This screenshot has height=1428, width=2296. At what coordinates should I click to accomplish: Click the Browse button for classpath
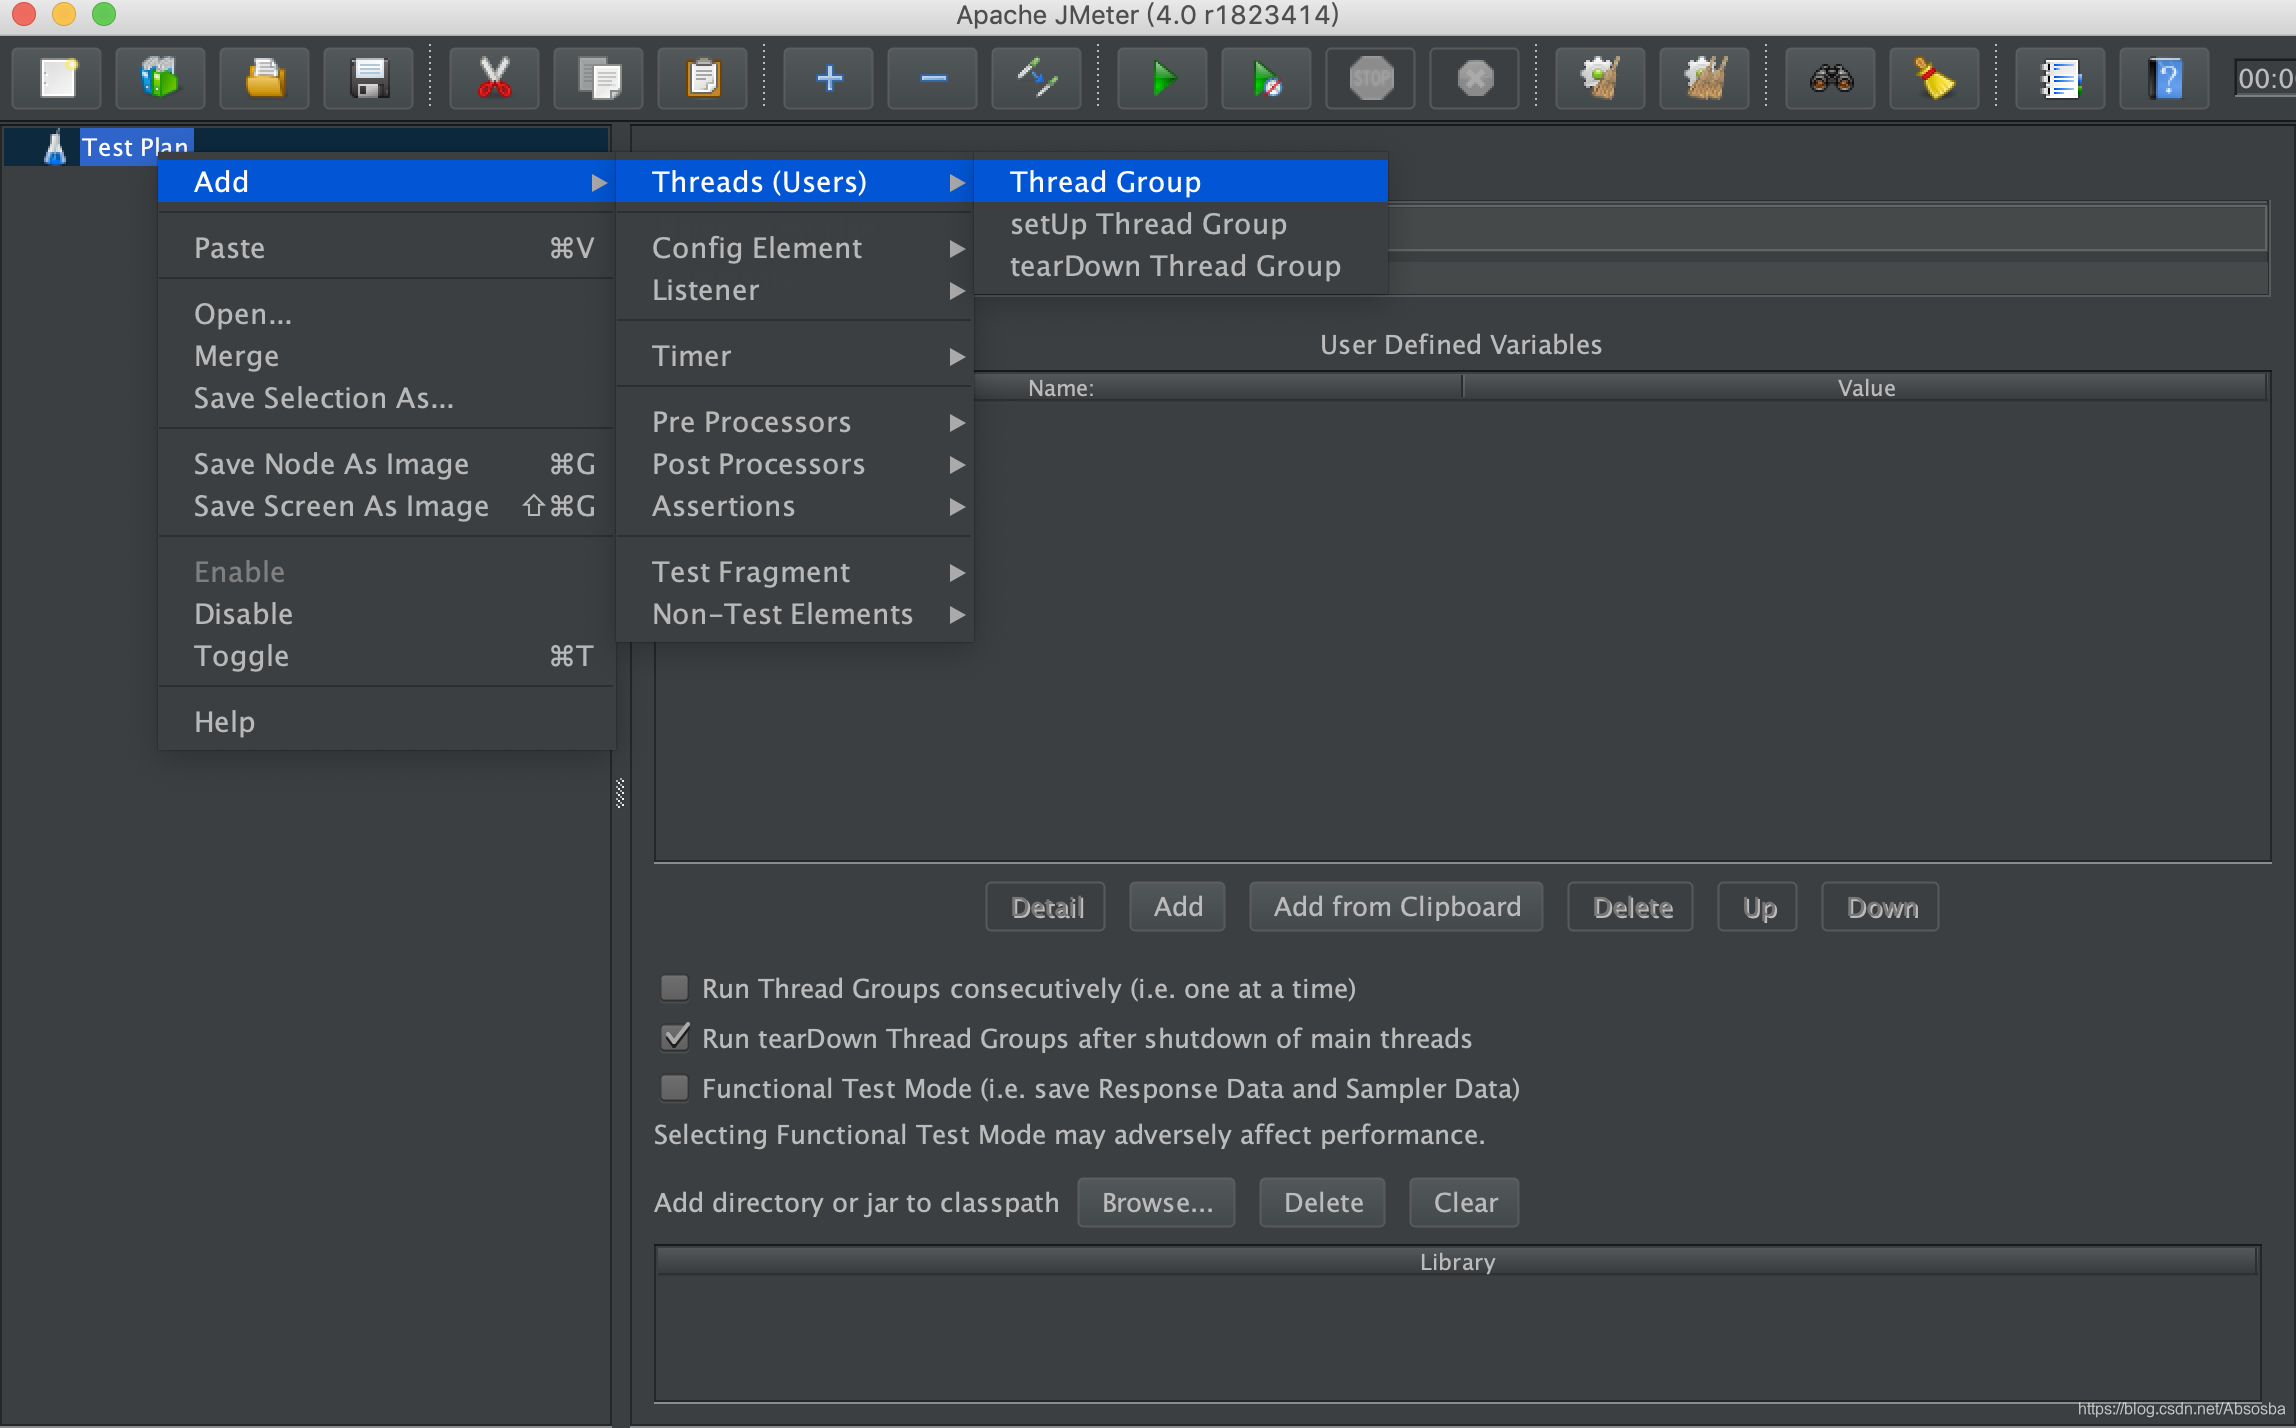coord(1158,1201)
